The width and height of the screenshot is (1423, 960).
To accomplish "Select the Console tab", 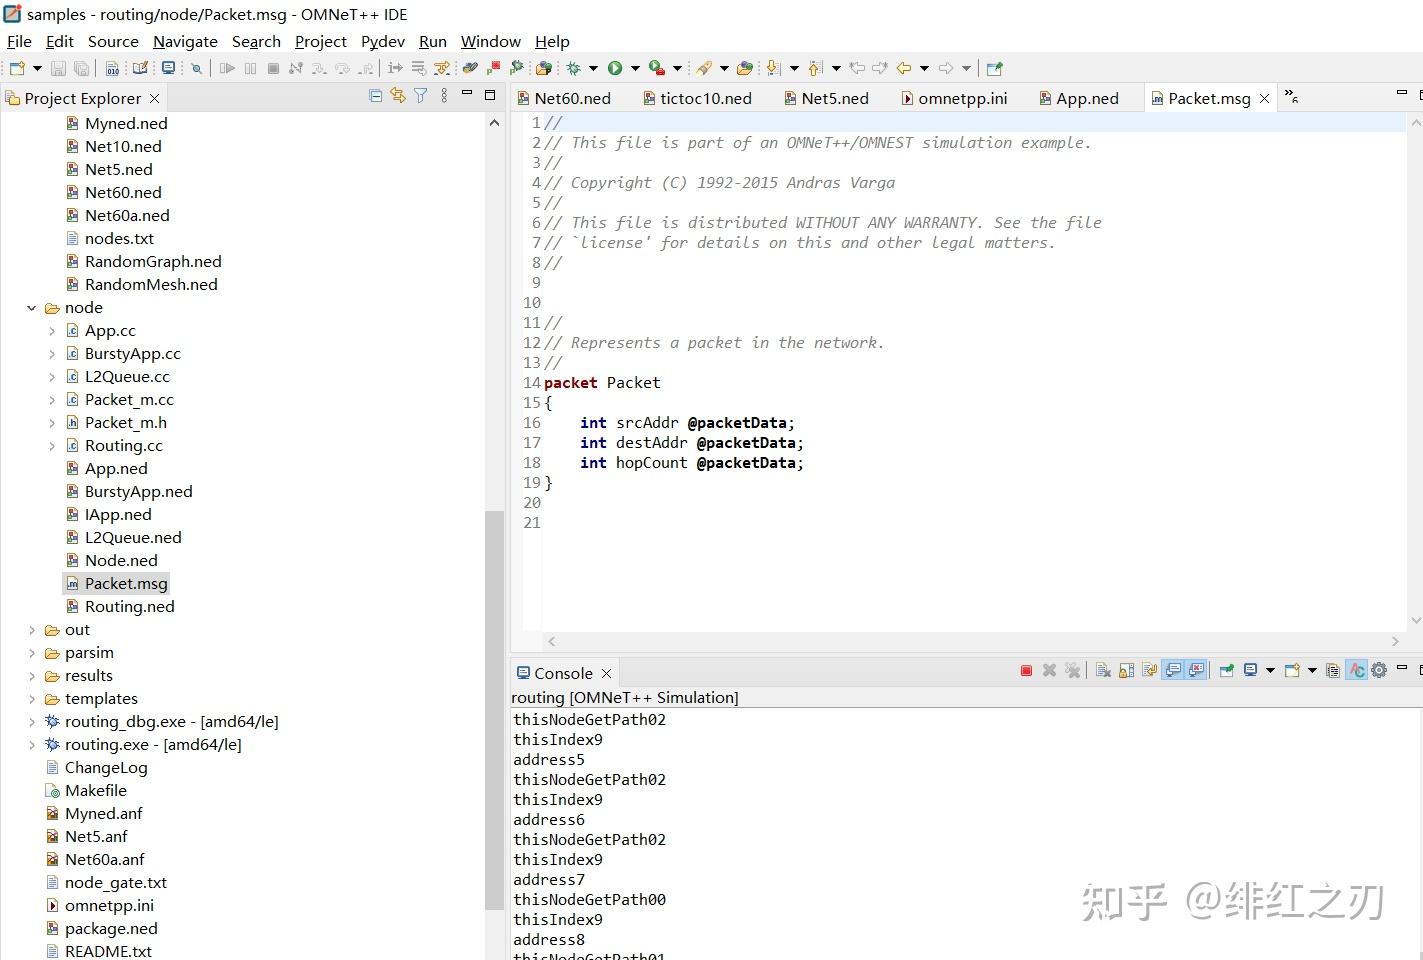I will tap(563, 673).
